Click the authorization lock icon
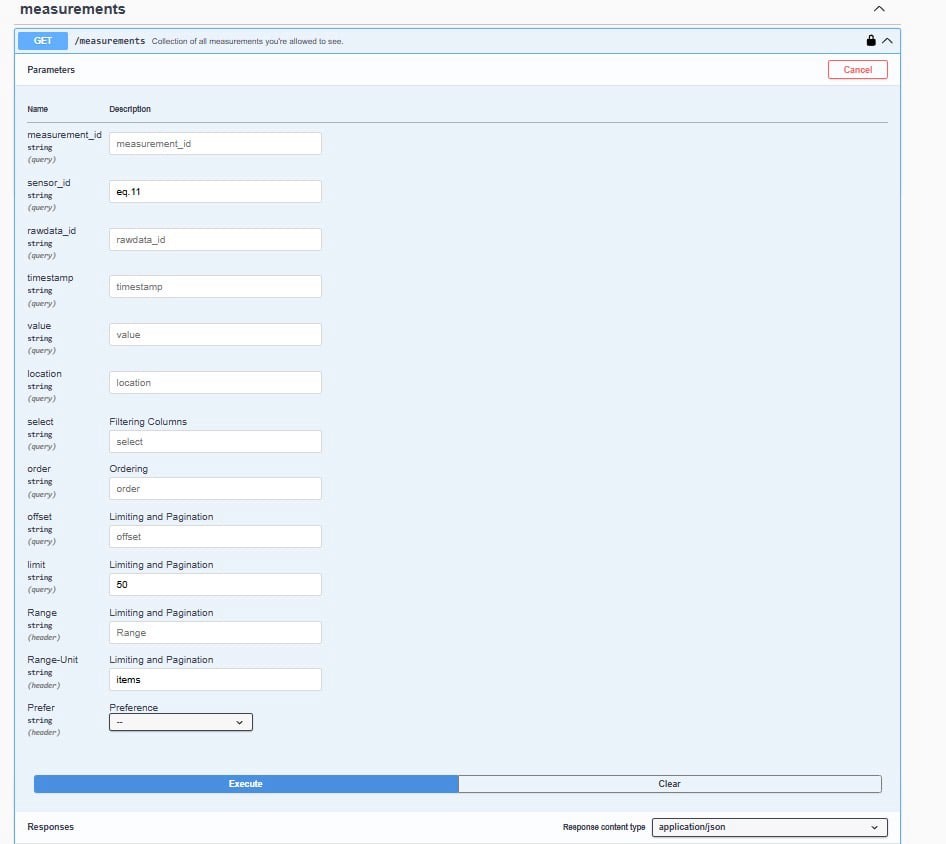 (x=870, y=41)
